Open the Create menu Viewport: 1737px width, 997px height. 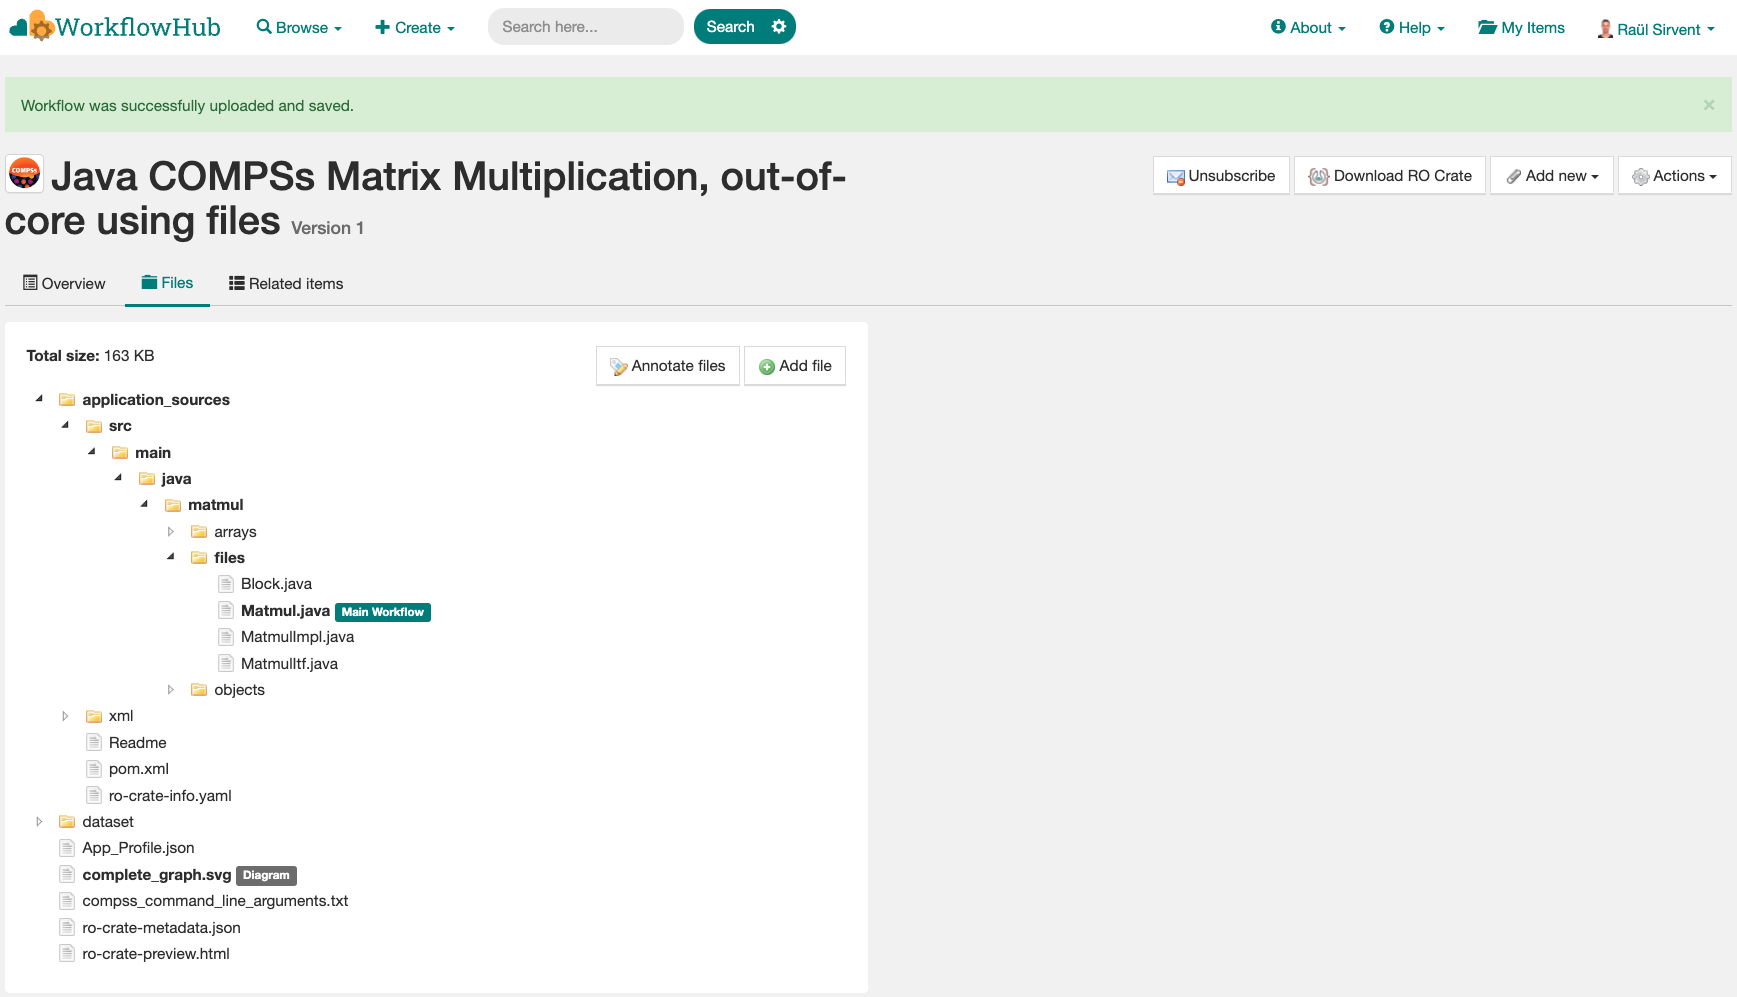click(415, 28)
